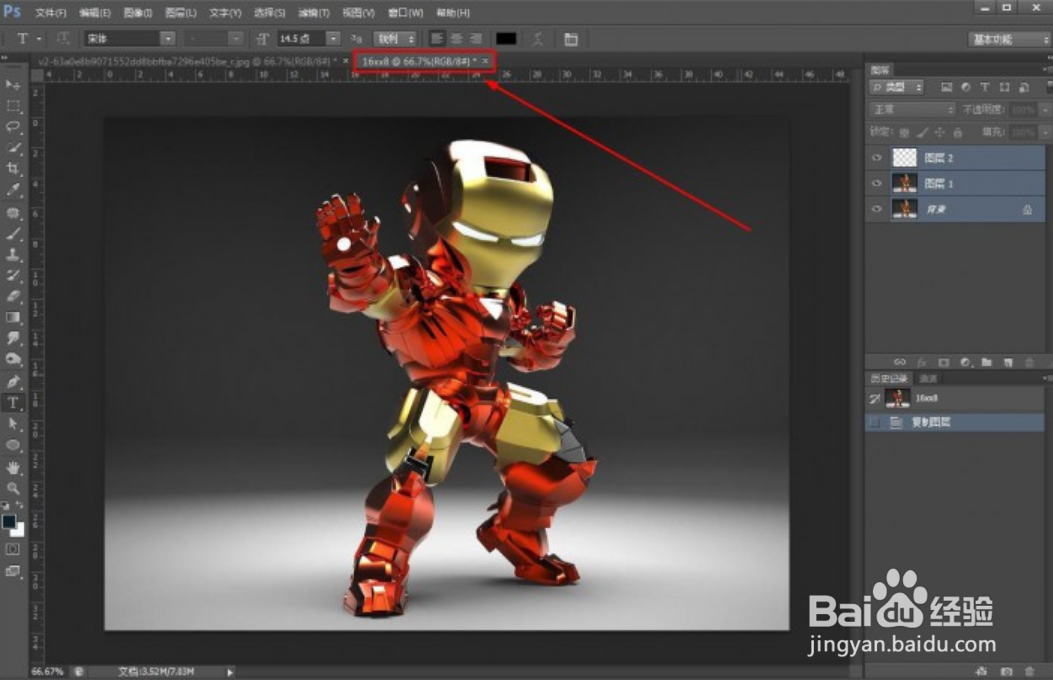This screenshot has width=1053, height=680.
Task: Create a new layer icon
Action: [x=1008, y=362]
